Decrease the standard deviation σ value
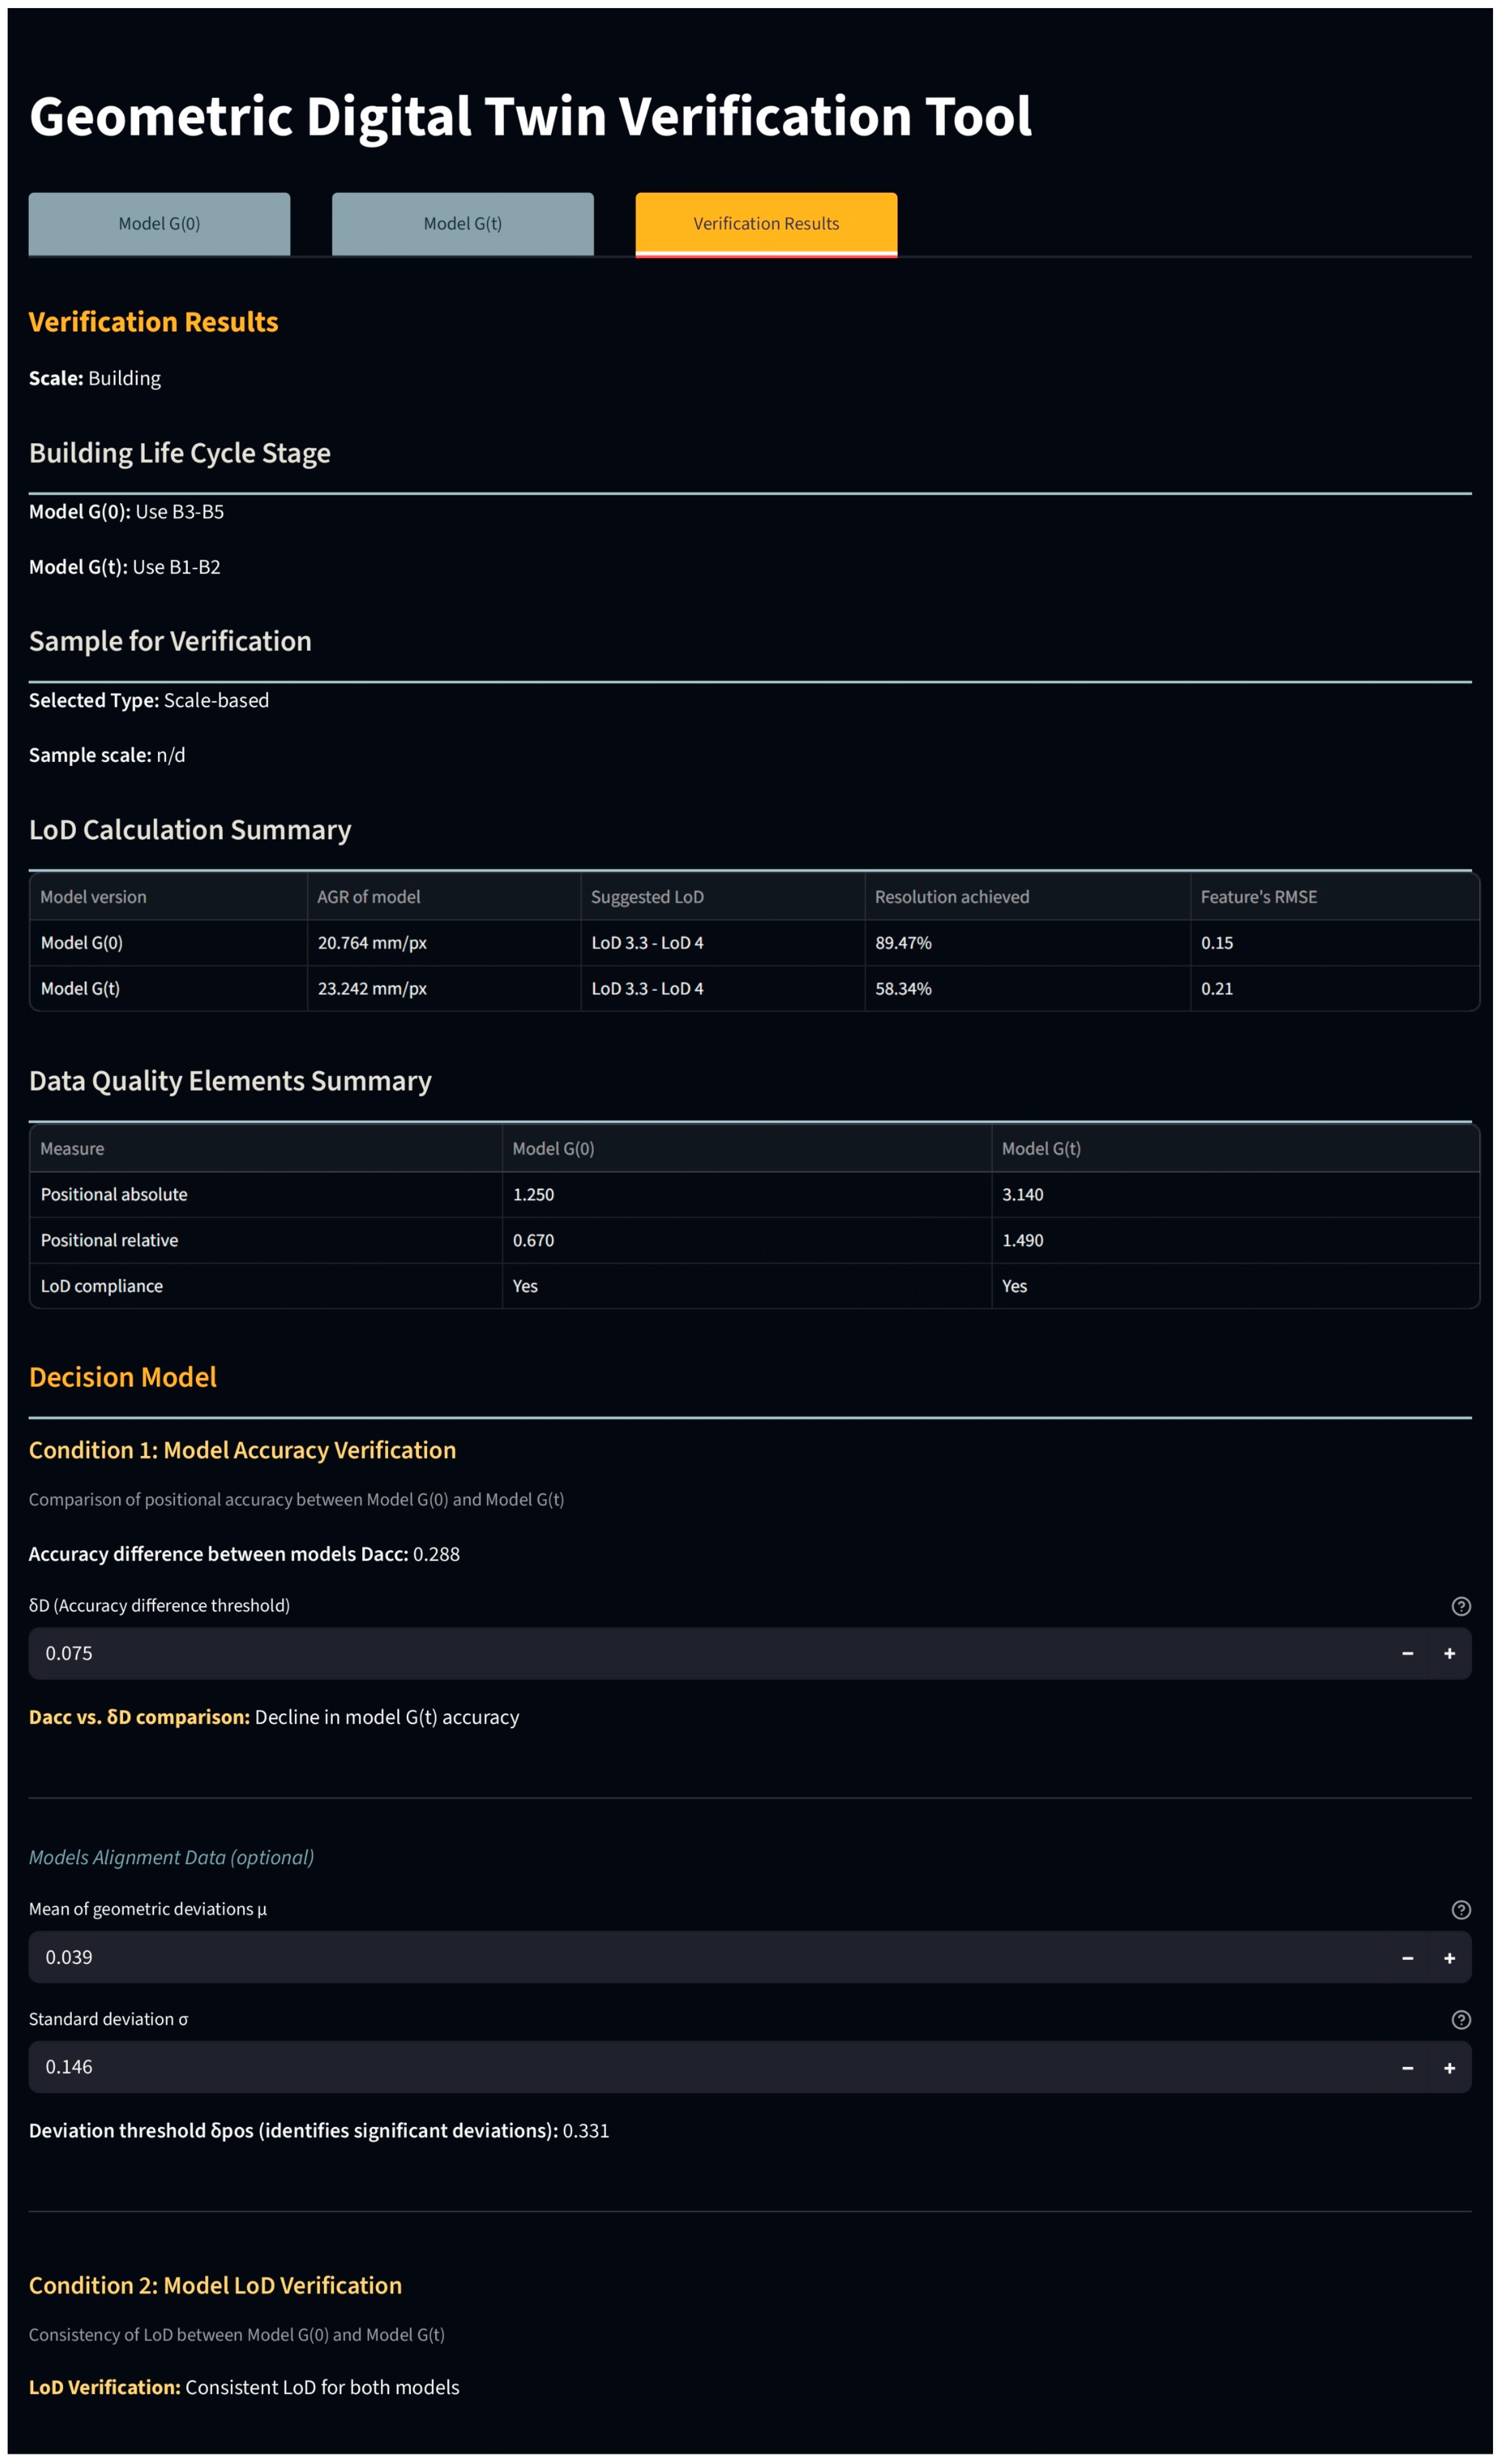Viewport: 1502px width, 2464px height. pyautogui.click(x=1407, y=2068)
